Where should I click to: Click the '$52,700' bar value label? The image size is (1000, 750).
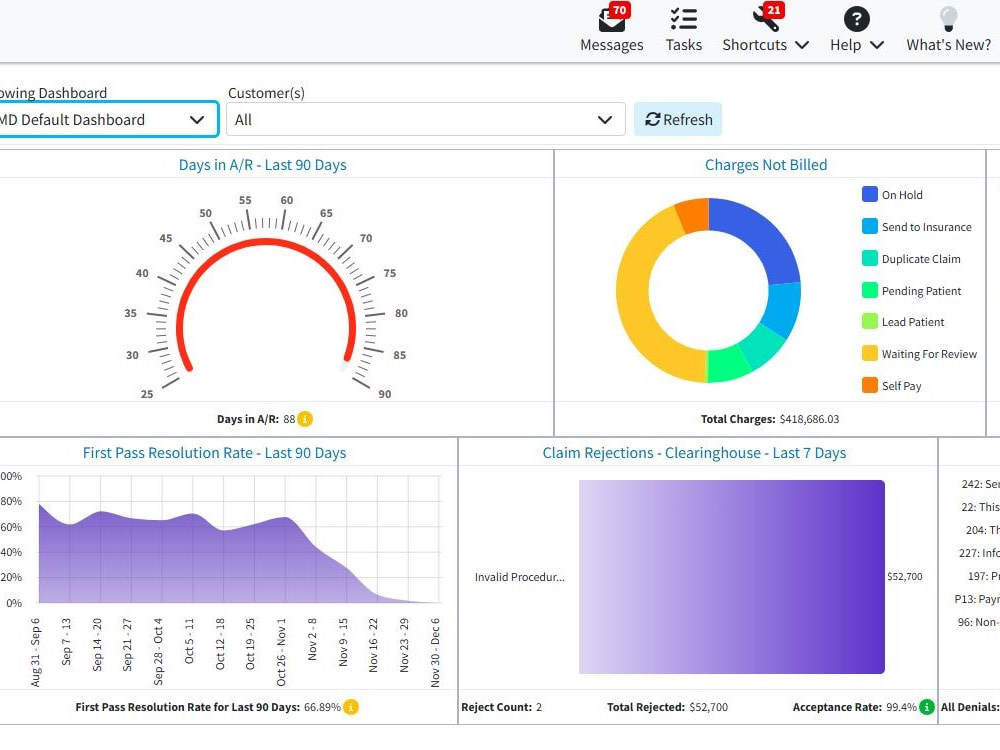pyautogui.click(x=904, y=577)
